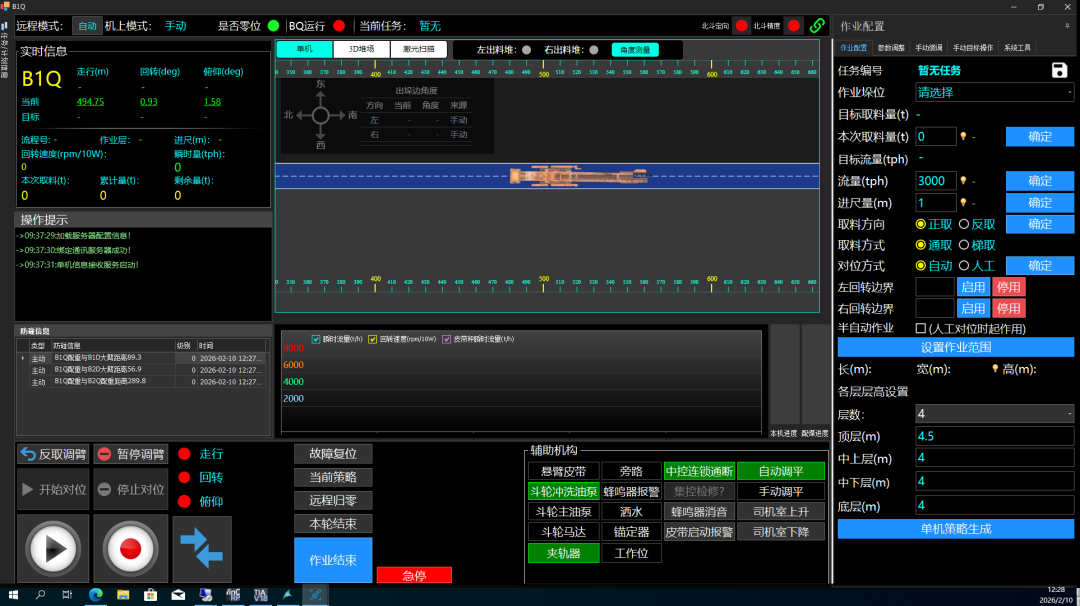1080x606 pixels.
Task: Click the 流量(tph) input field showing 3000
Action: click(x=935, y=181)
